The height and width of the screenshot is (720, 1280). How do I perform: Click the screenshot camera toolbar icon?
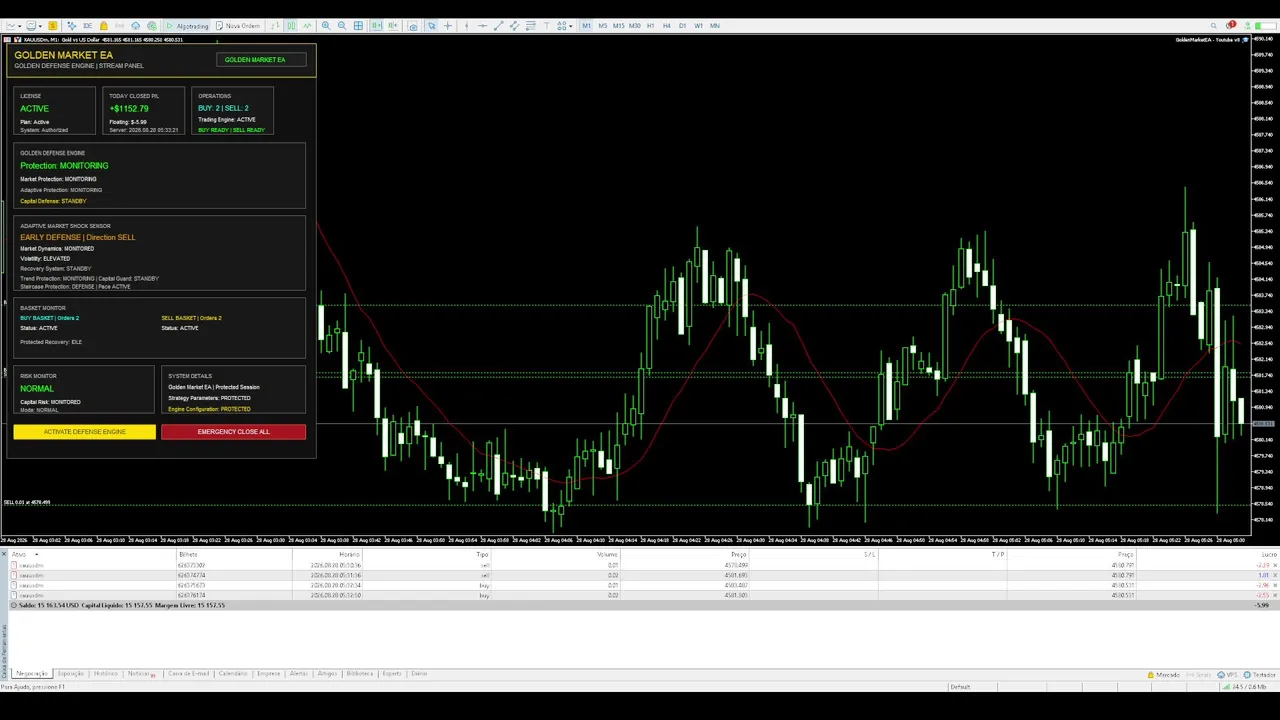click(413, 26)
